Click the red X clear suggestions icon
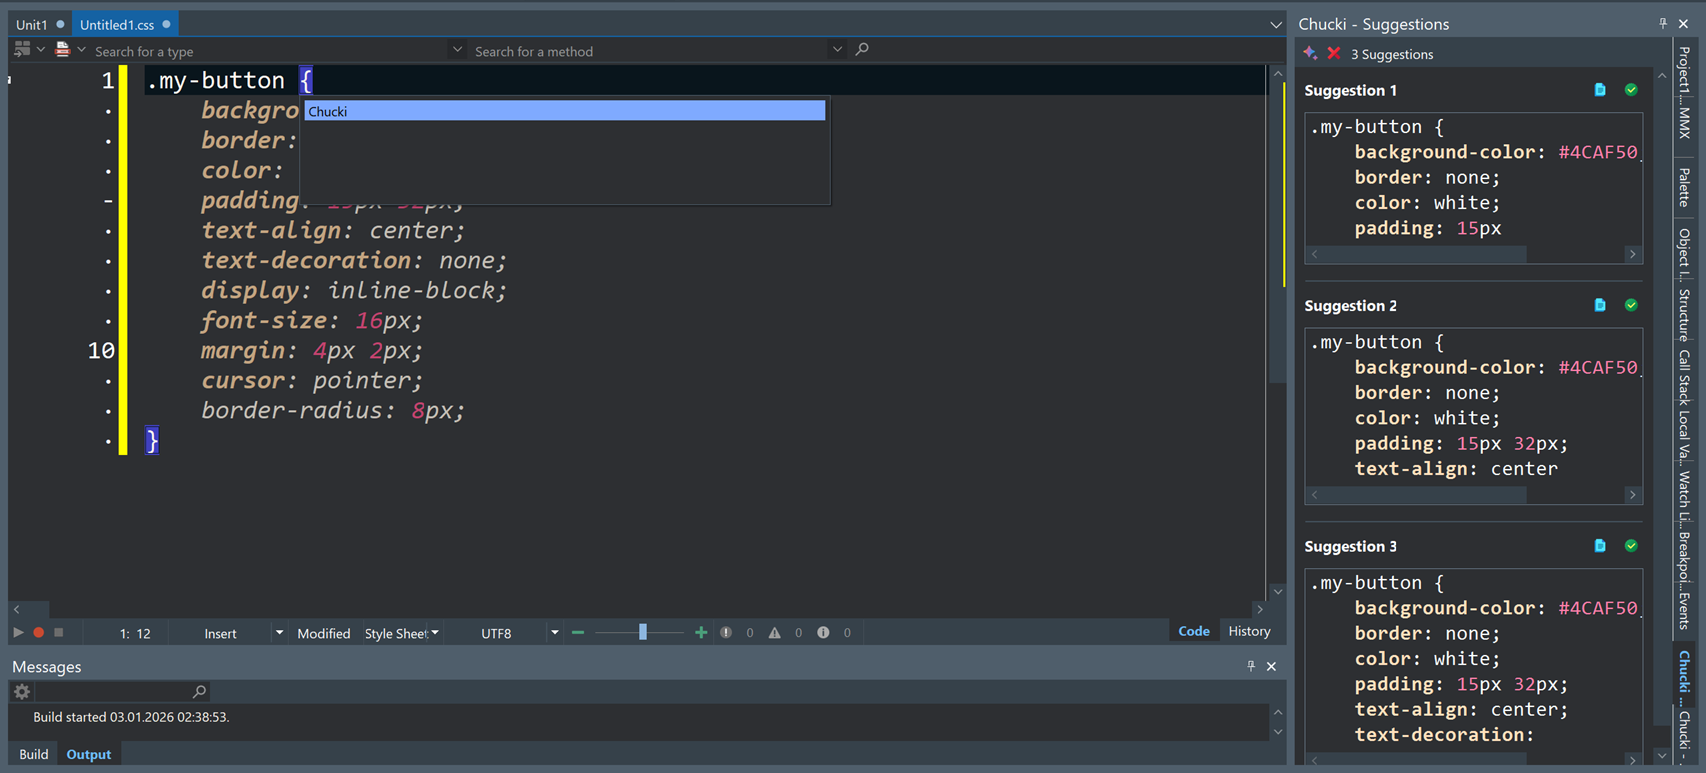The height and width of the screenshot is (773, 1706). pyautogui.click(x=1334, y=53)
